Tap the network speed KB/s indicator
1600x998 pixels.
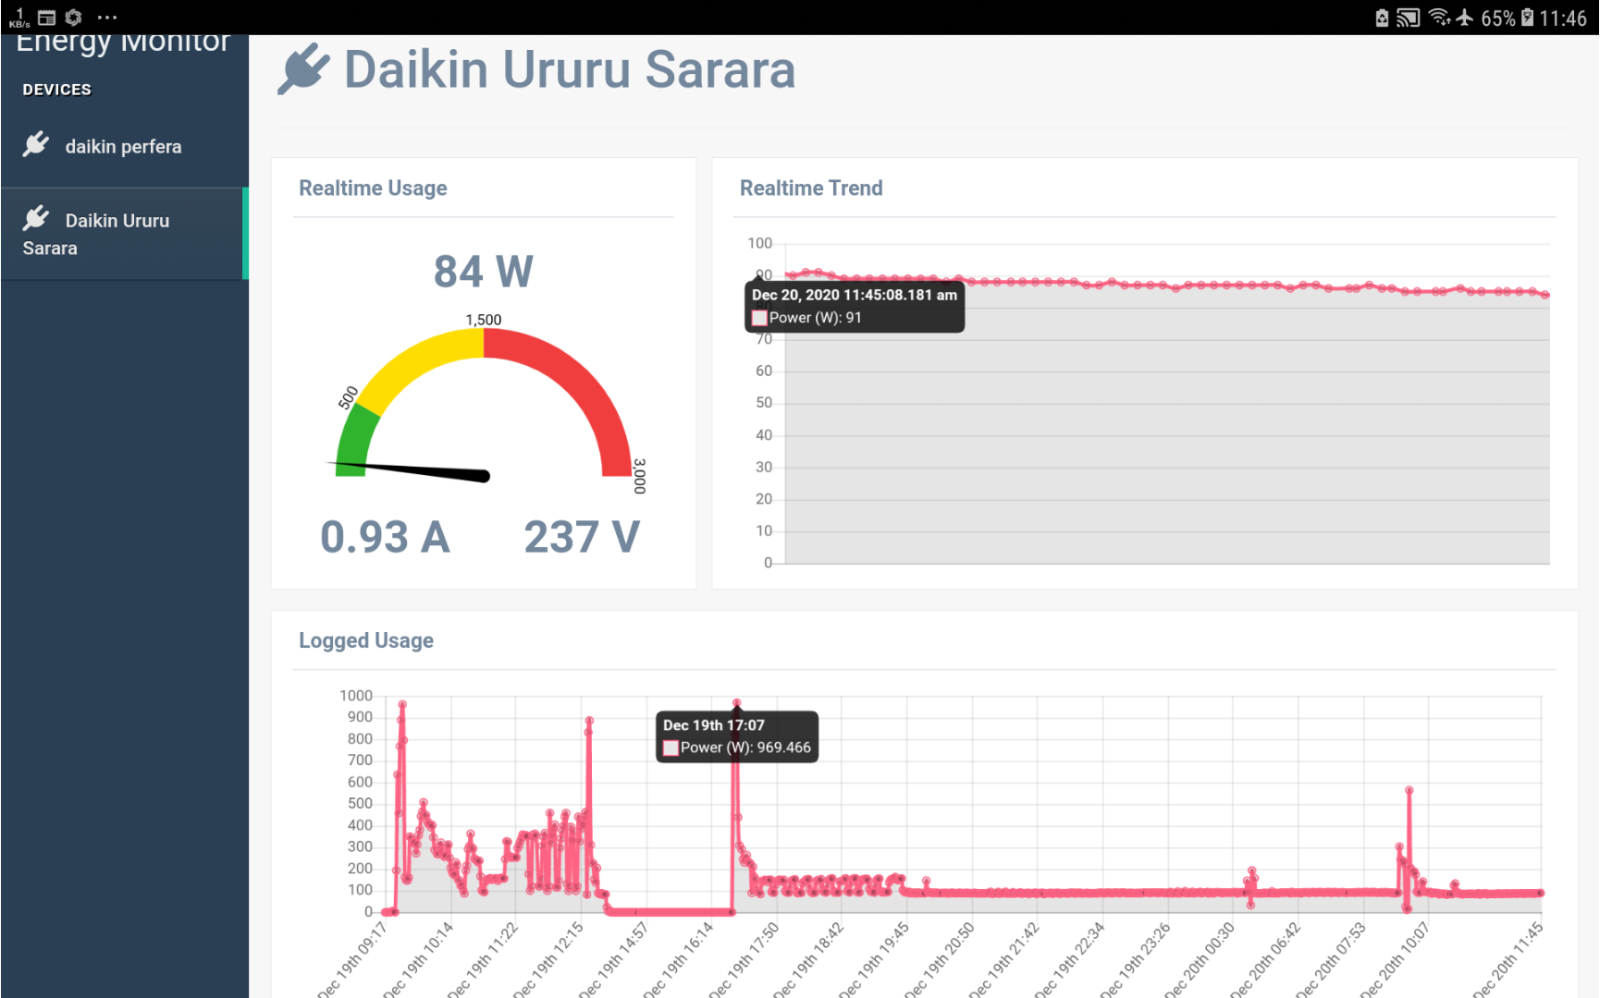pos(19,18)
